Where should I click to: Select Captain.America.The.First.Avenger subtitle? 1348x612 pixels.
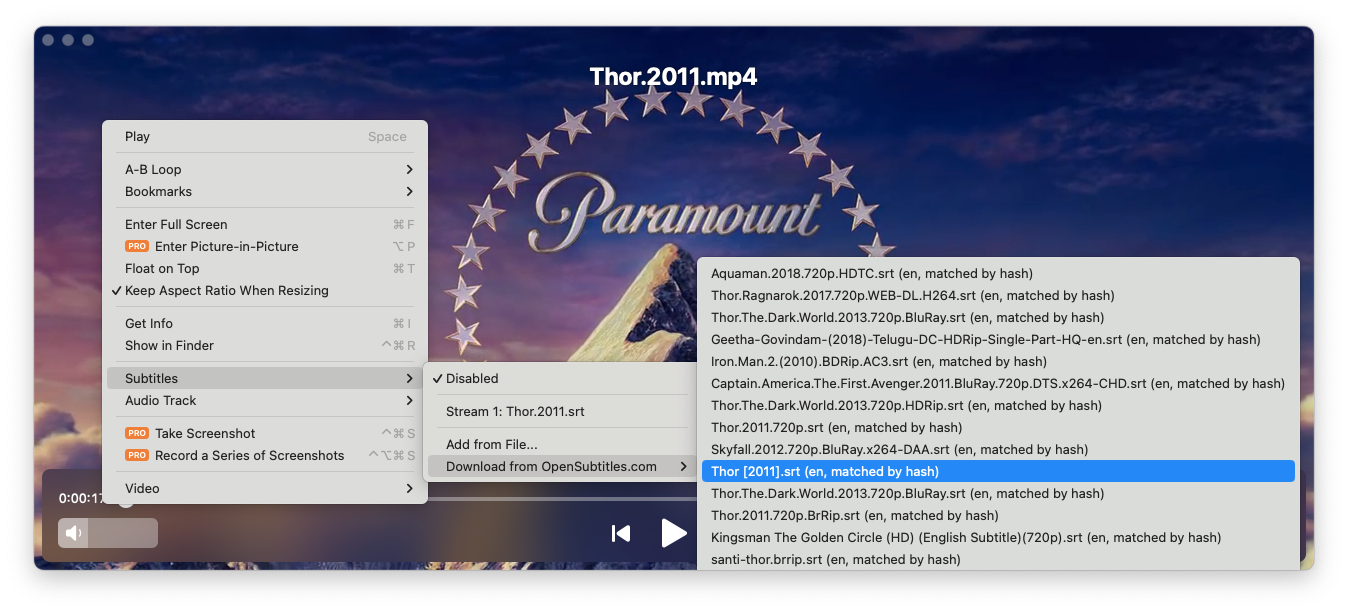tap(998, 383)
